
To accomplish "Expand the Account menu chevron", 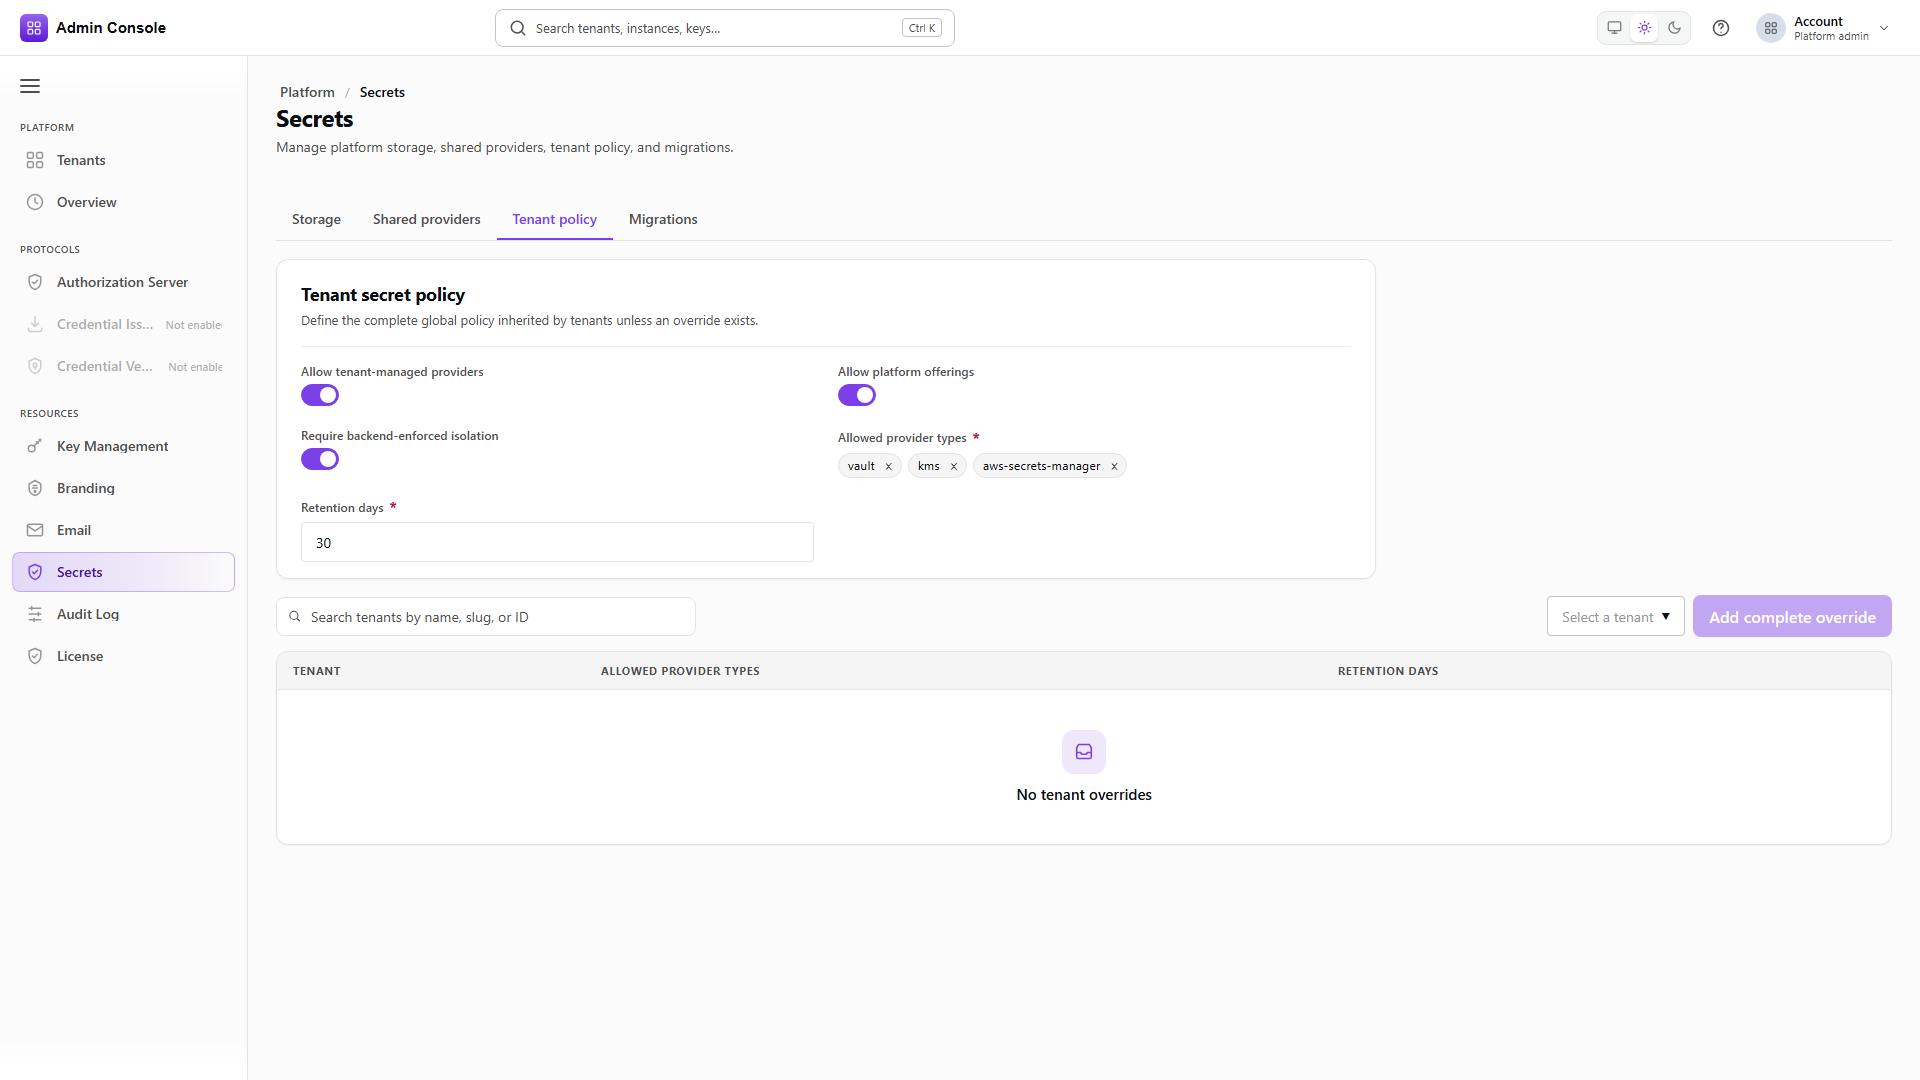I will (1884, 28).
